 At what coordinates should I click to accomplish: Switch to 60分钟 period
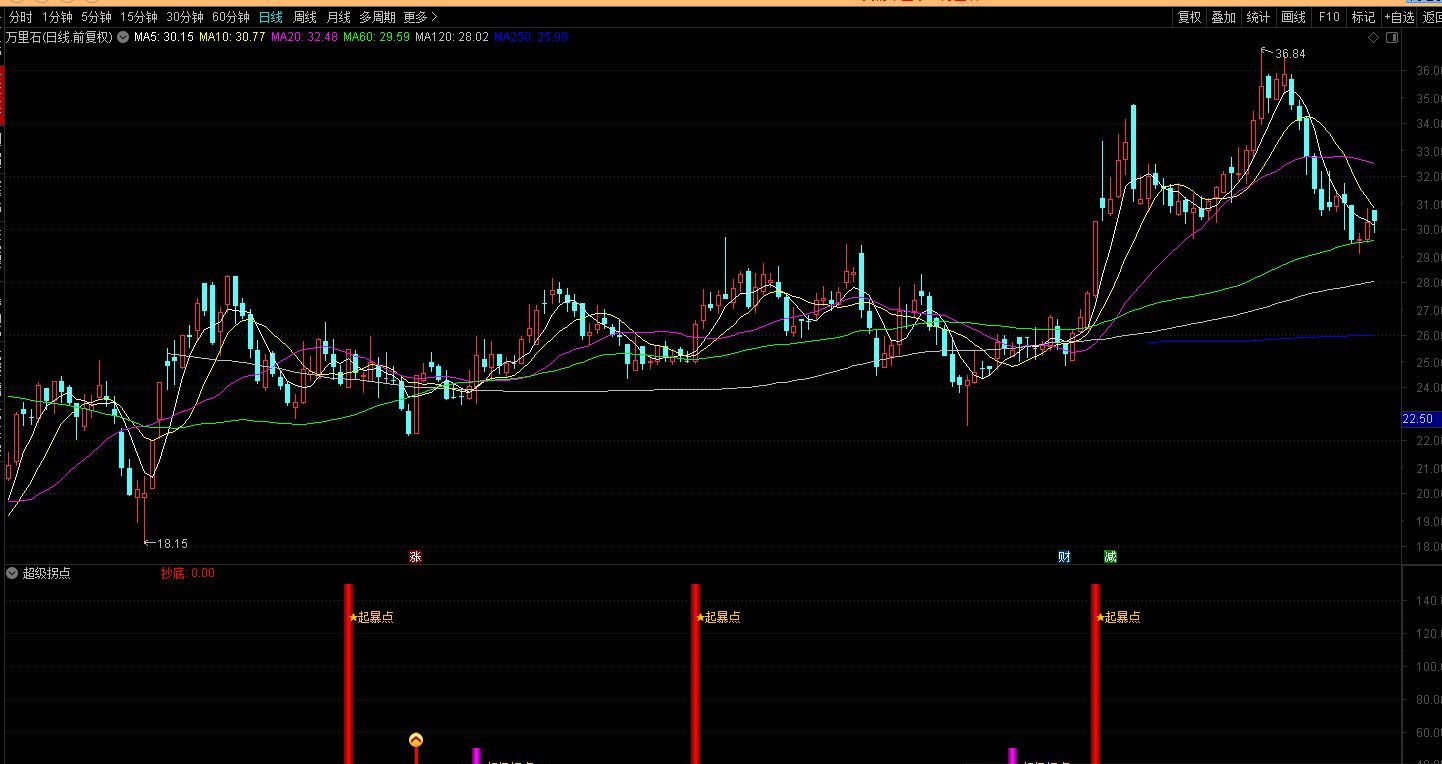click(230, 17)
